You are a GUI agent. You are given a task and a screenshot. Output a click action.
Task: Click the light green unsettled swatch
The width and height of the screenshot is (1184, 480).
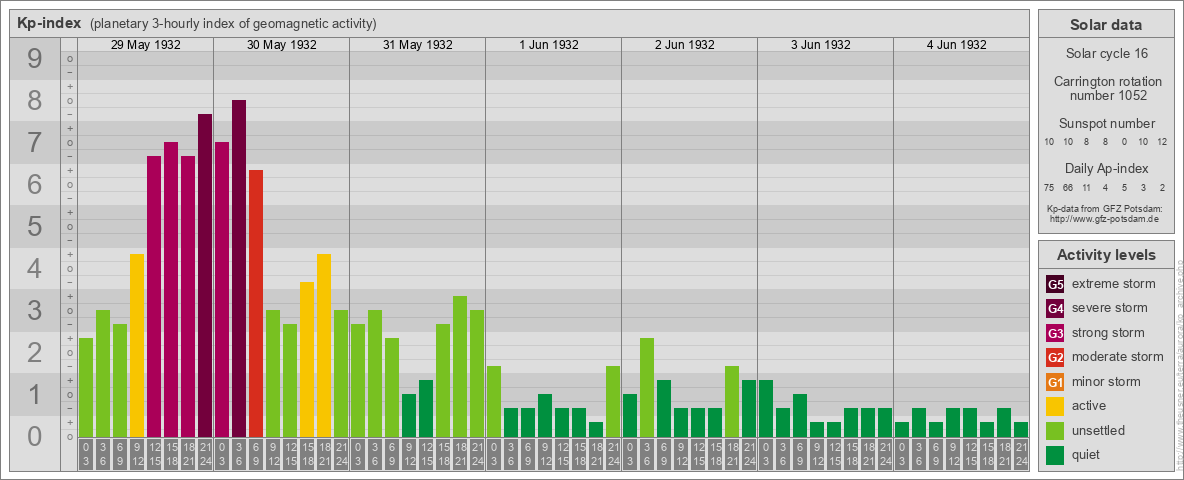click(x=1055, y=431)
